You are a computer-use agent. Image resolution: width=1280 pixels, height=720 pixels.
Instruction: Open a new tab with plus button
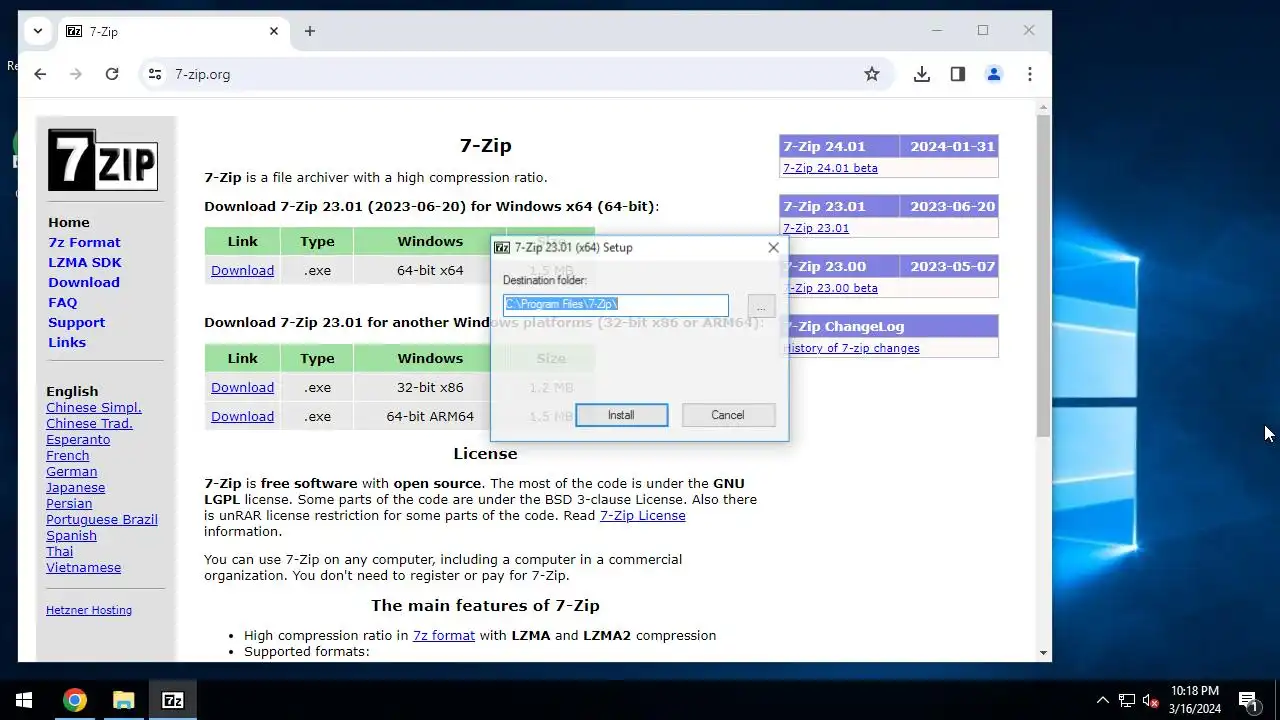[x=310, y=31]
